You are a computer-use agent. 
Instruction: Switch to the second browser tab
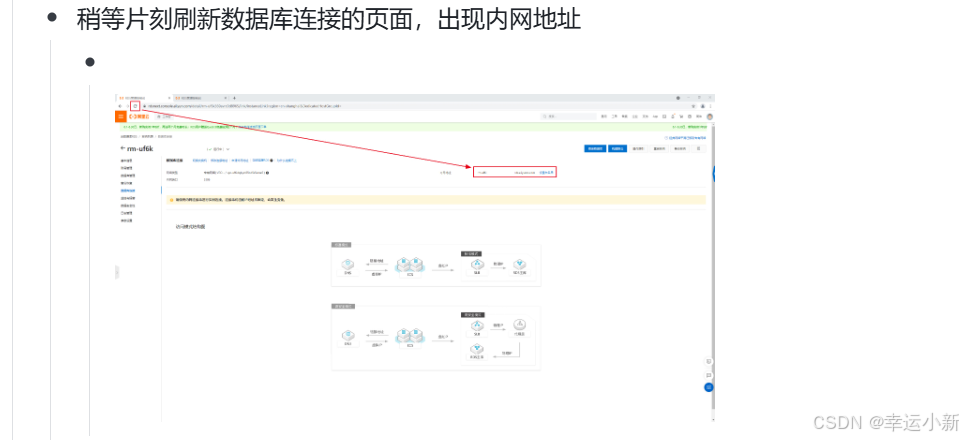200,98
